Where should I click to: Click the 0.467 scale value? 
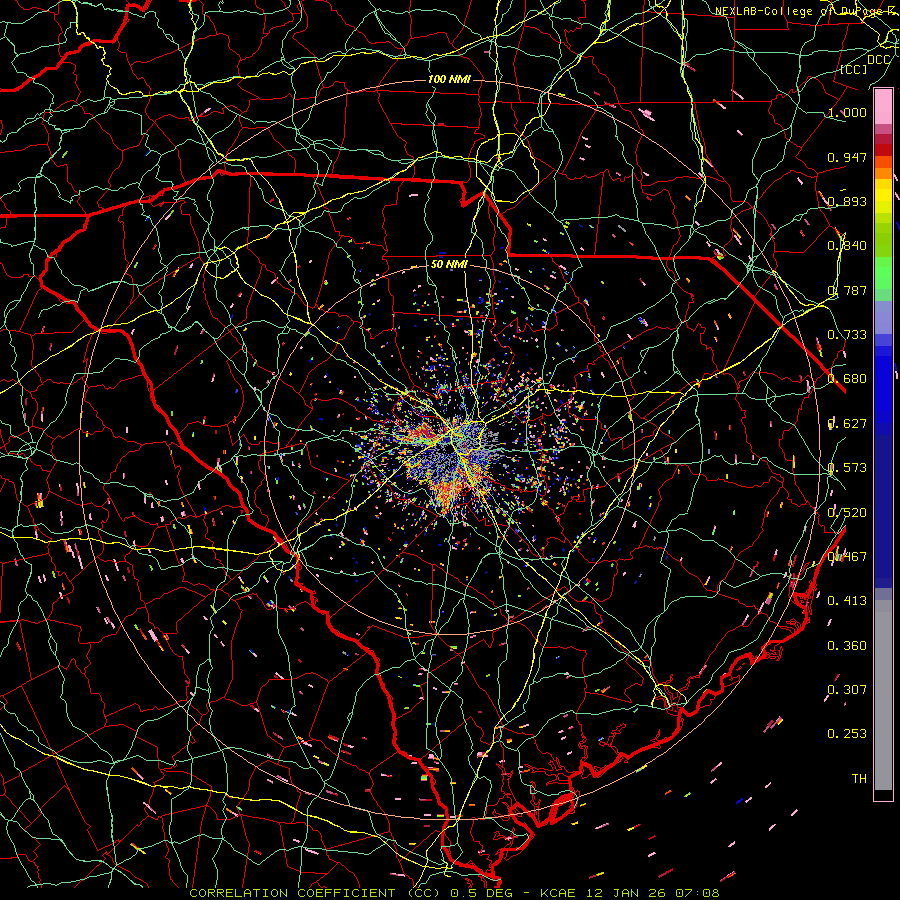[847, 557]
